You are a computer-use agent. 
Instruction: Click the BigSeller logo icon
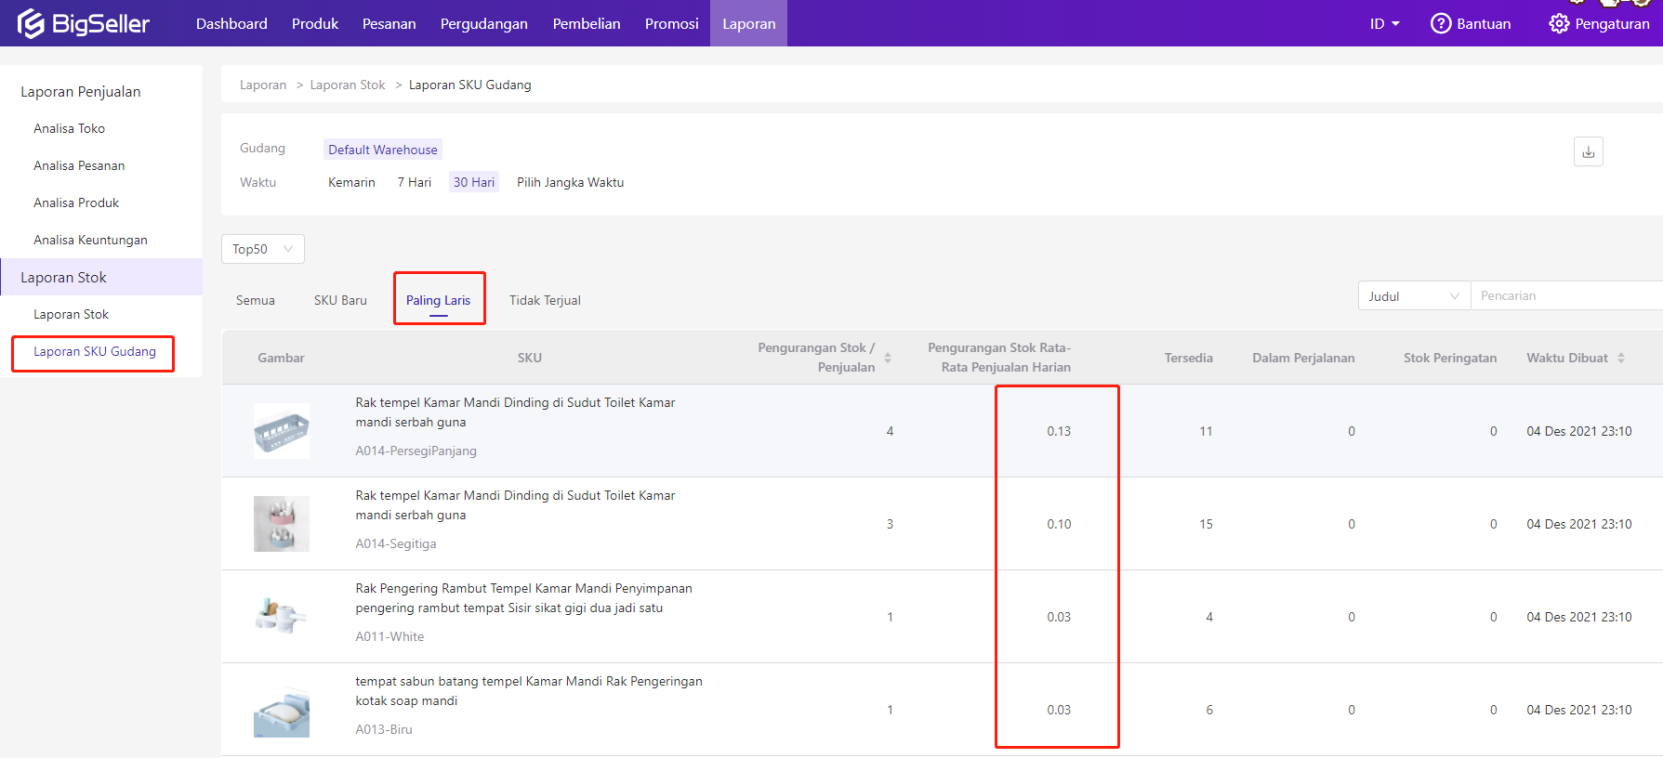coord(31,23)
